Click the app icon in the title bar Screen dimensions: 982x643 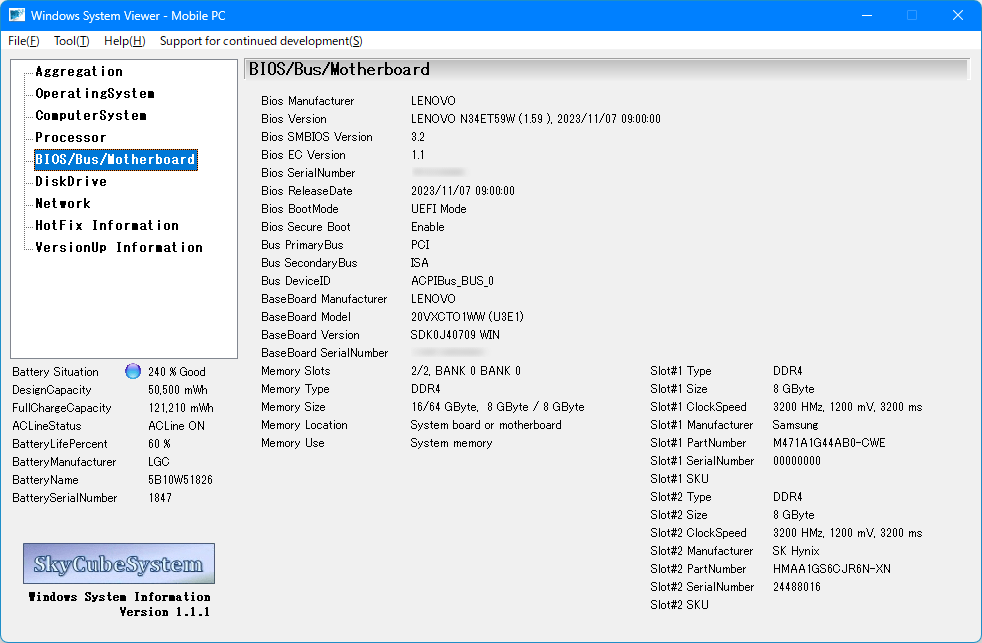[17, 15]
